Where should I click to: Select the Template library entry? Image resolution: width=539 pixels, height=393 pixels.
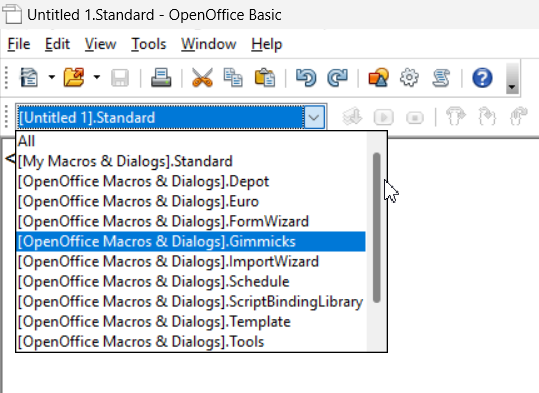(x=191, y=321)
